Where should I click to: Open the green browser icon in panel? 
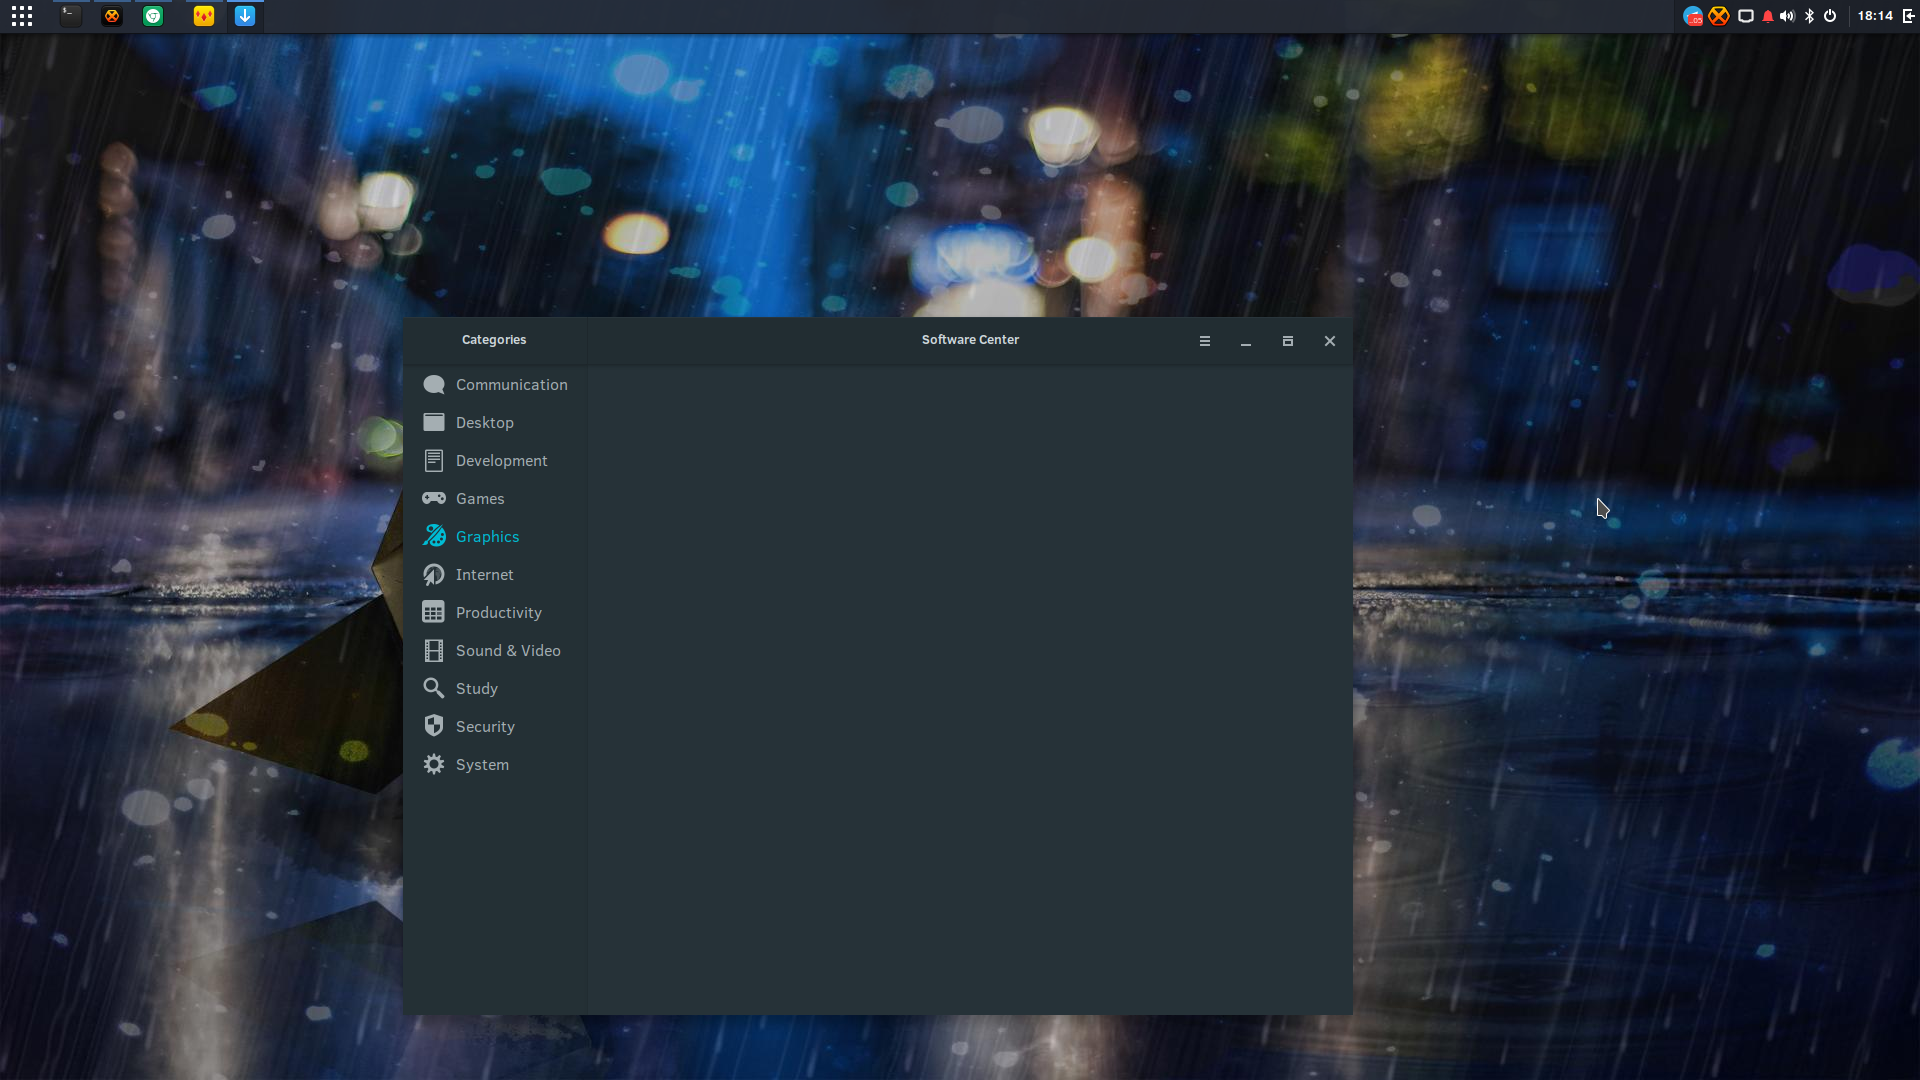pyautogui.click(x=153, y=16)
